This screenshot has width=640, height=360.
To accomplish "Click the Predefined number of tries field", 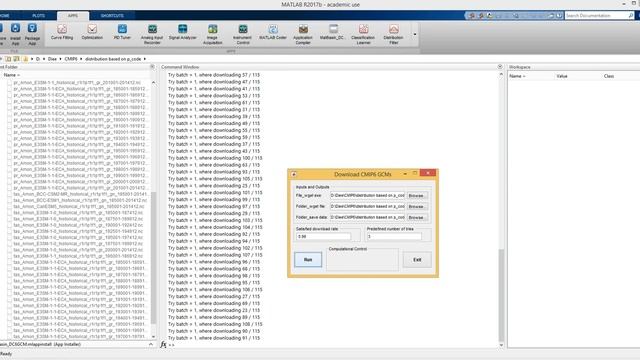I will 394,236.
